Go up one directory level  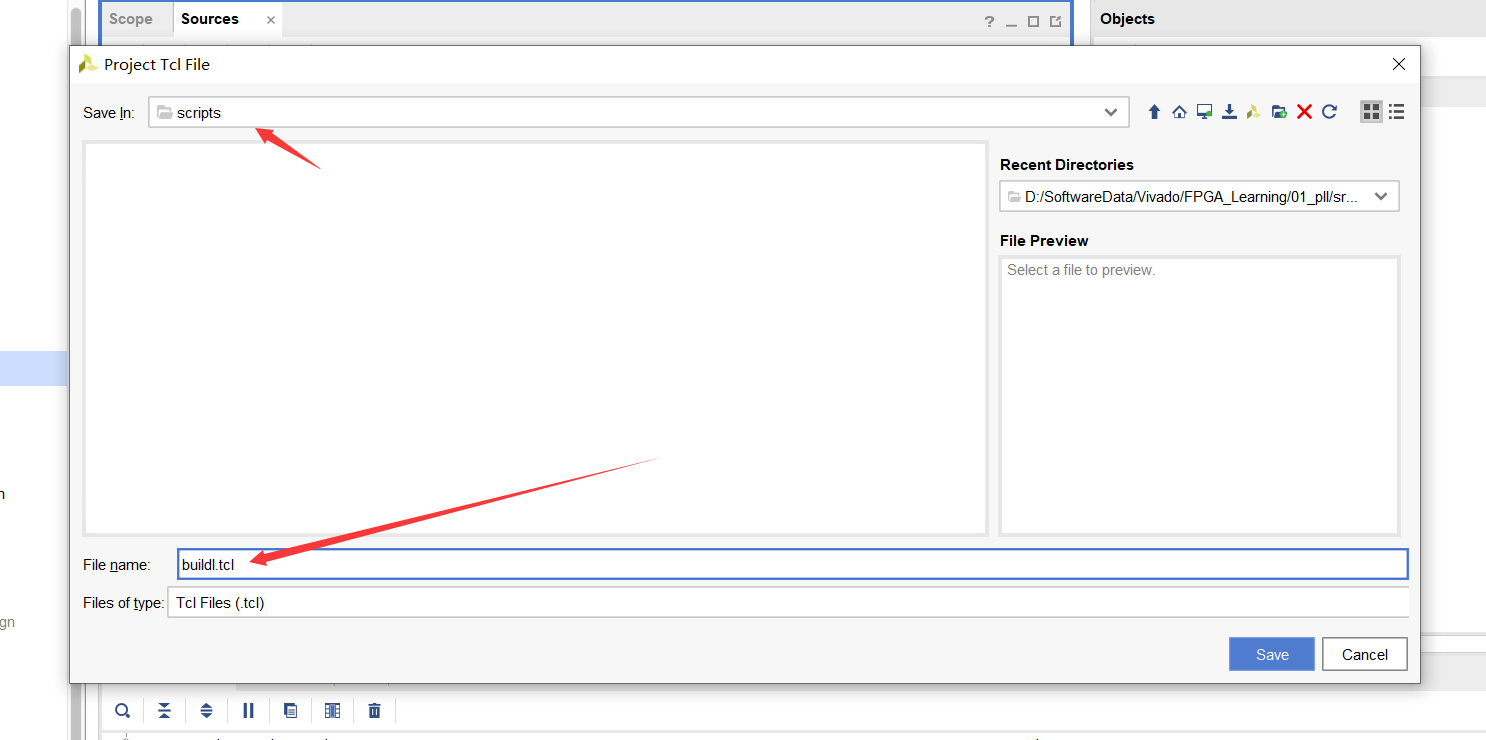pos(1154,112)
